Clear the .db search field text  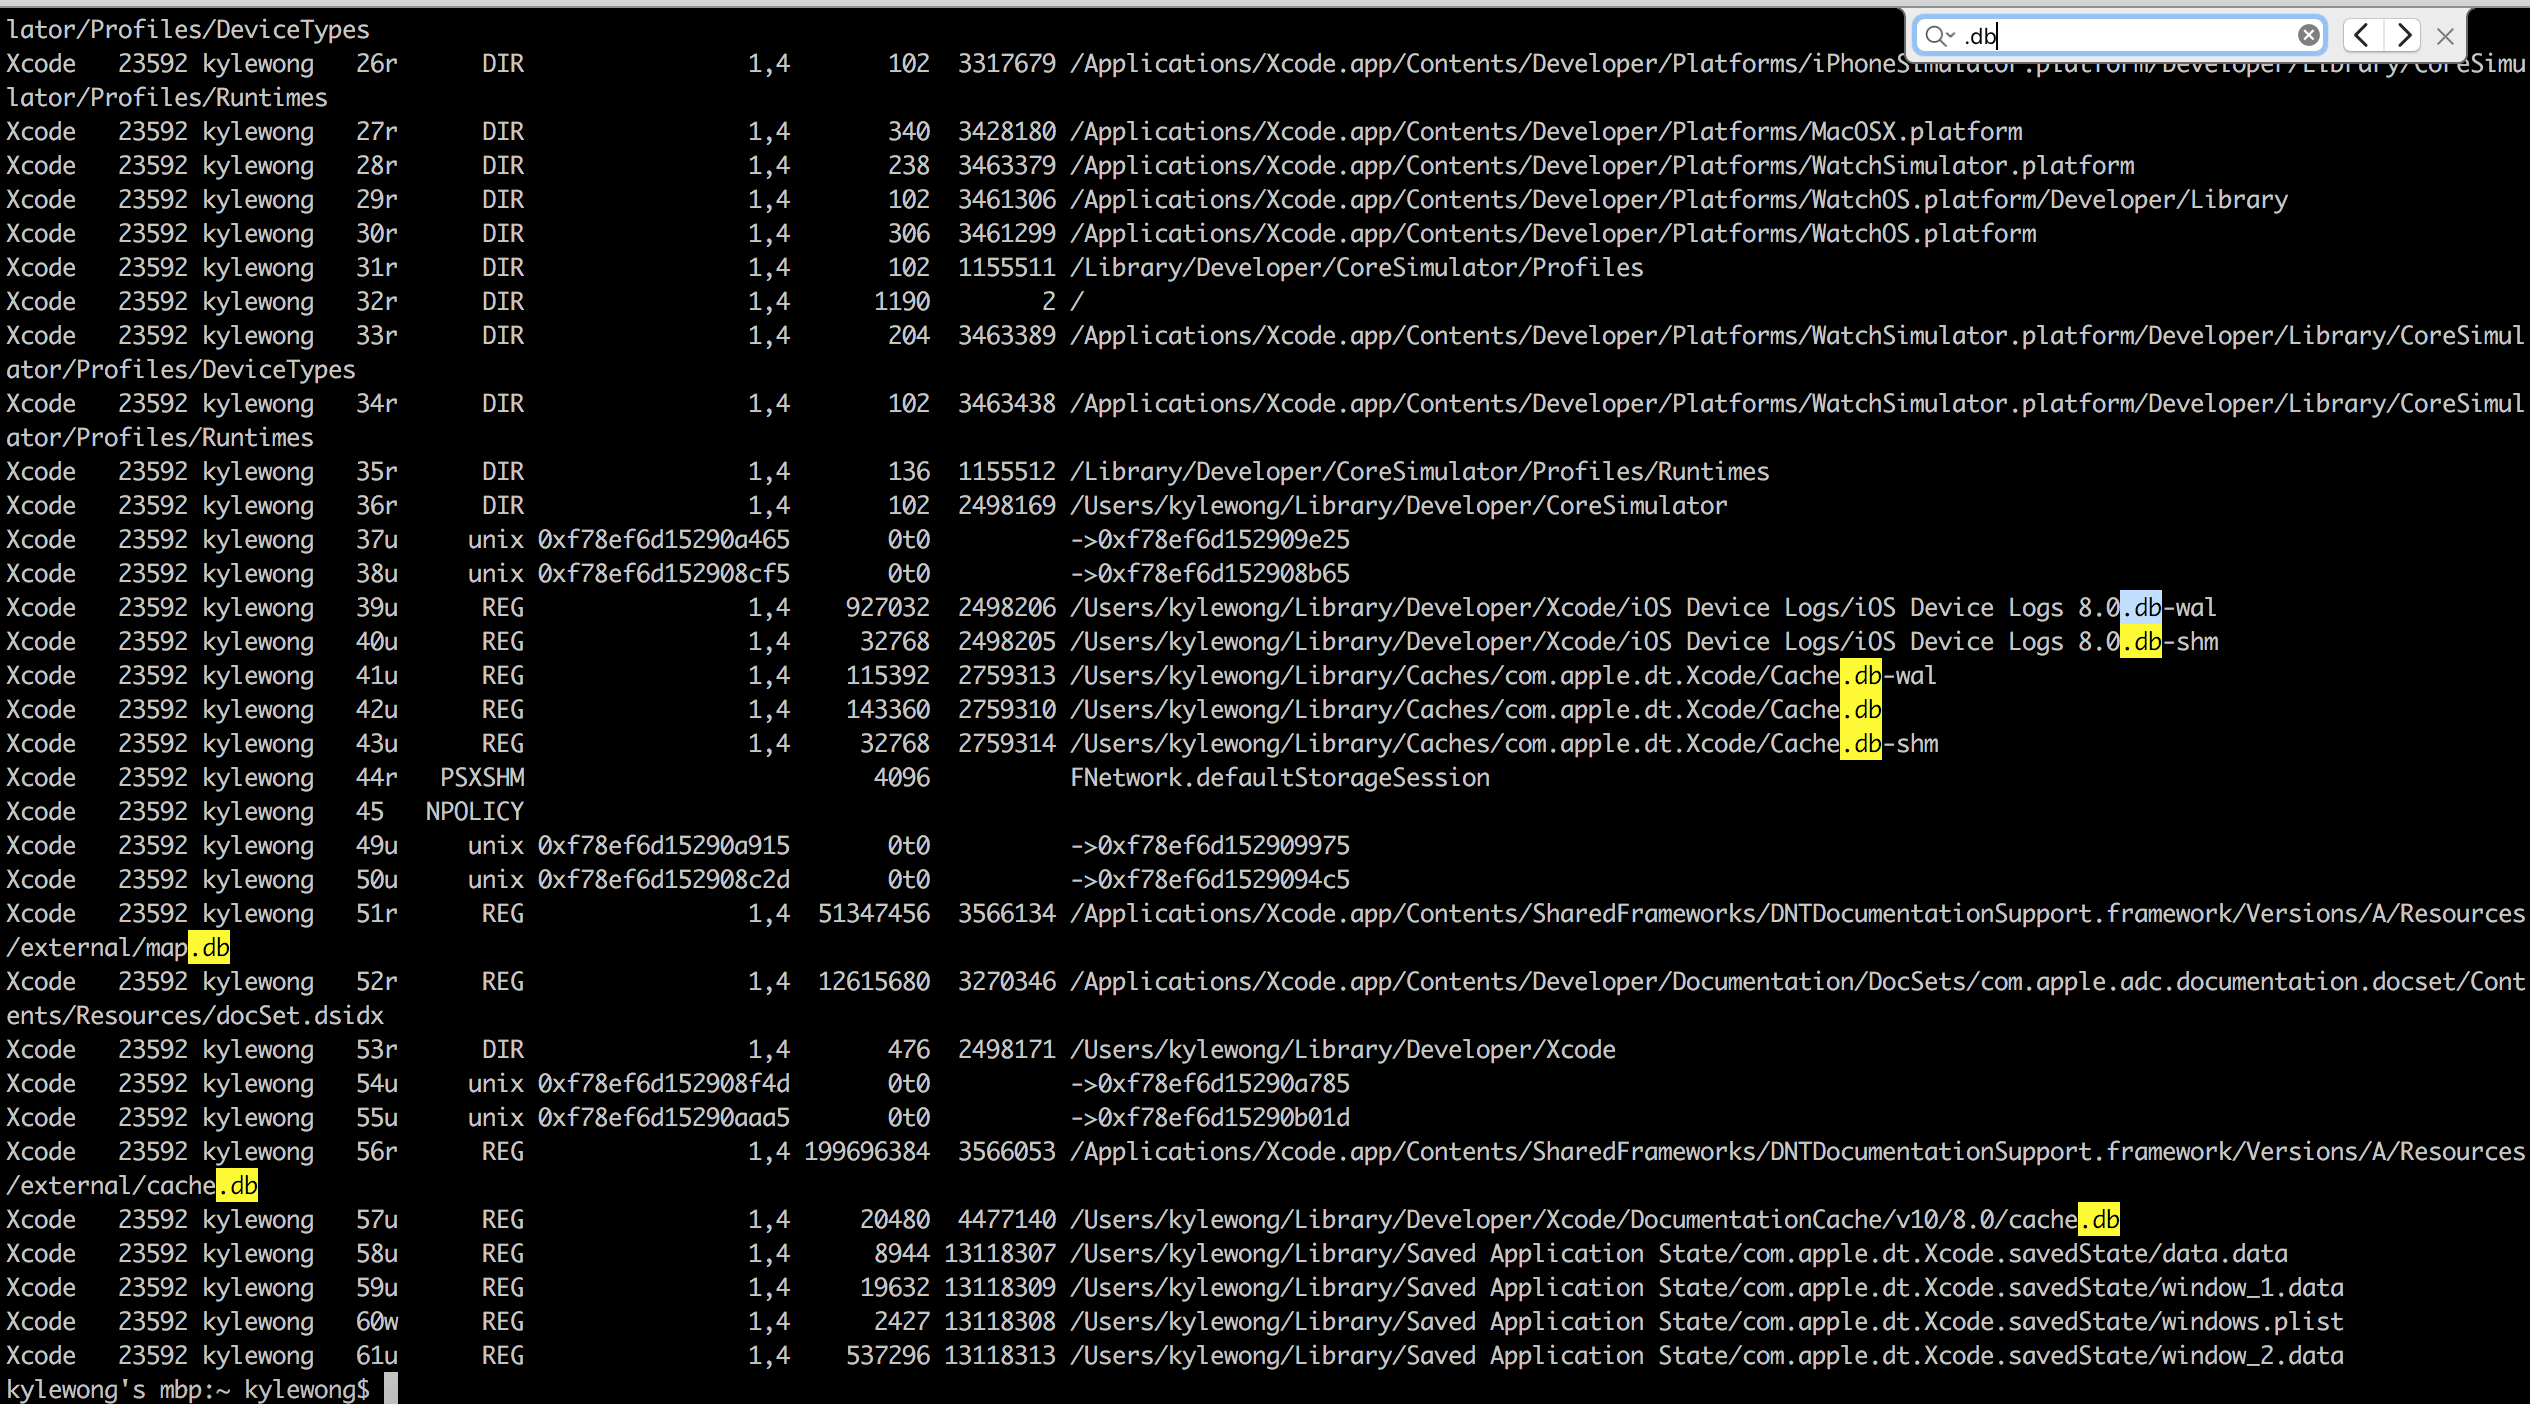pyautogui.click(x=2308, y=36)
